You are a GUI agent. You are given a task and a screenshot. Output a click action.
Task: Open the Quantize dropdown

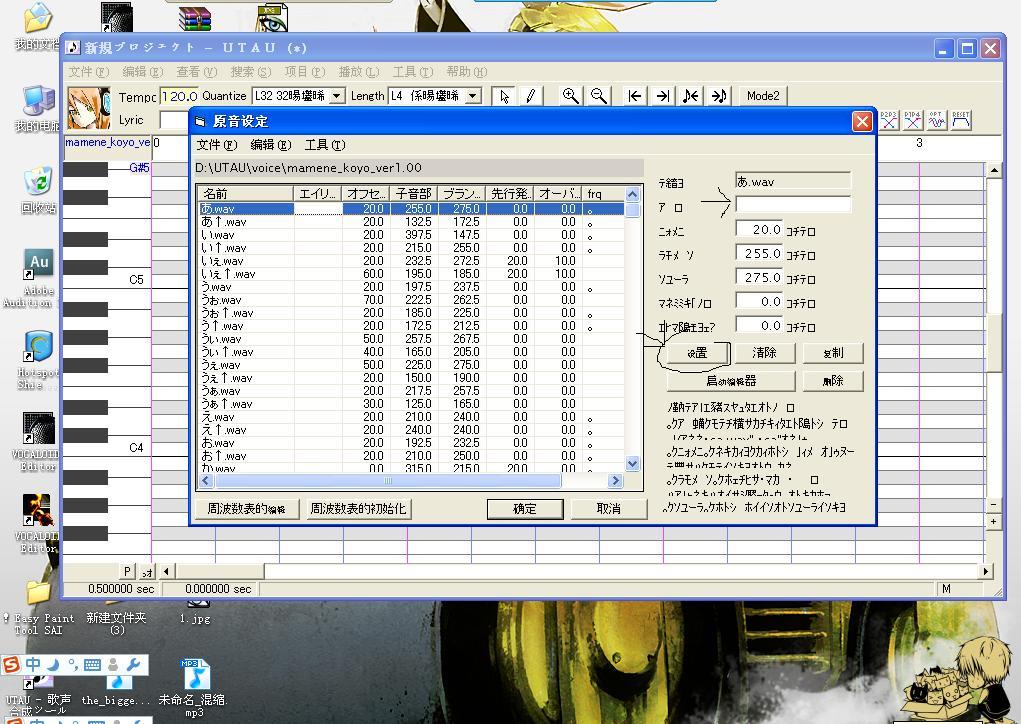click(337, 96)
